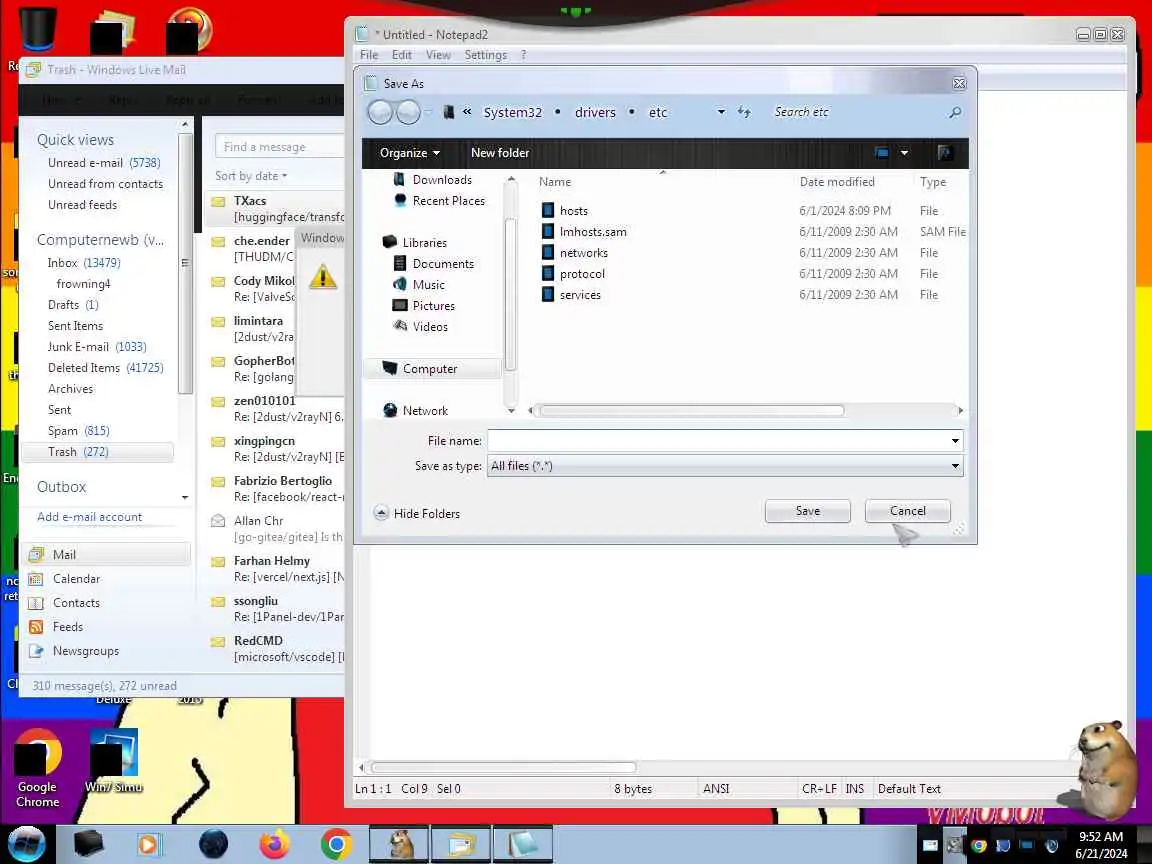
Task: Sort files by Date modified column
Action: (837, 182)
